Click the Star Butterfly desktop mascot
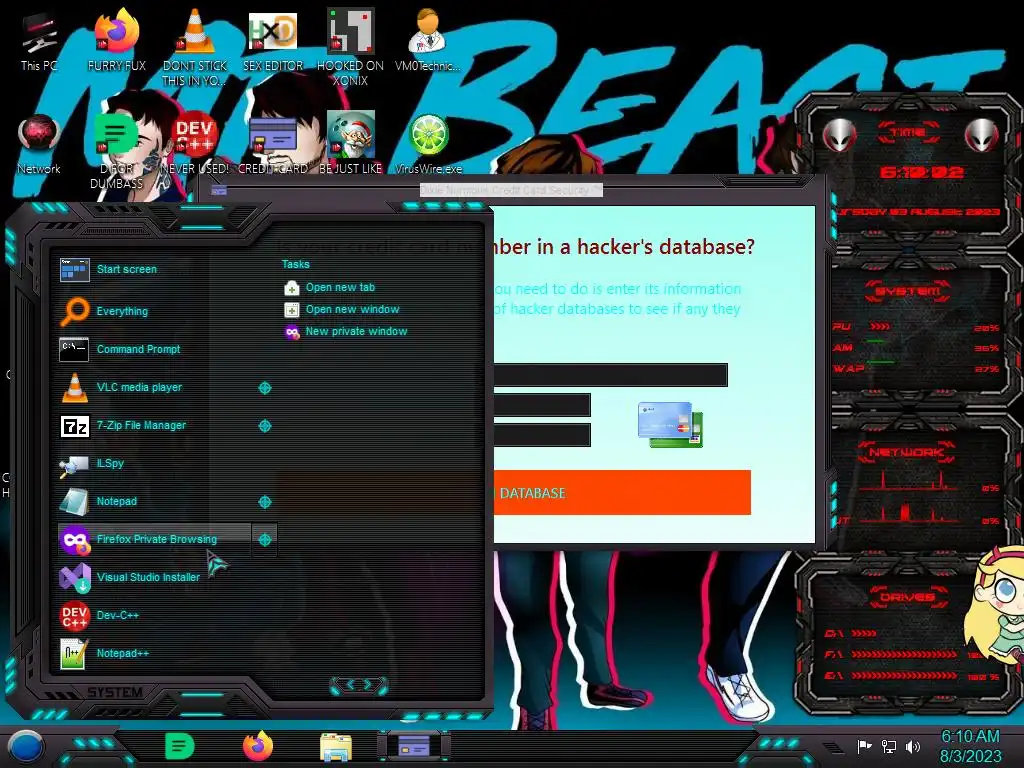 tap(997, 606)
